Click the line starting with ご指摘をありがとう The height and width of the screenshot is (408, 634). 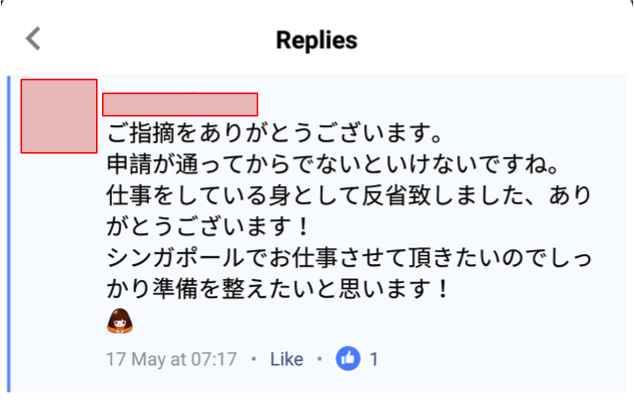coord(273,133)
